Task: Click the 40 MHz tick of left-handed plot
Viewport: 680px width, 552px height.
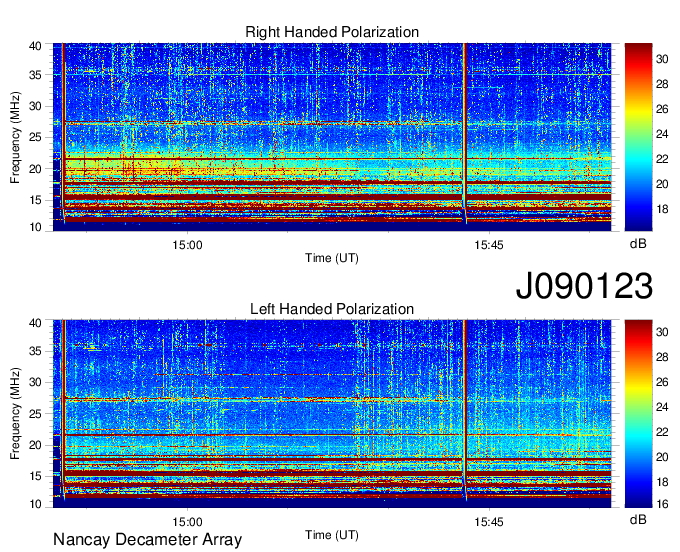Action: coord(35,323)
